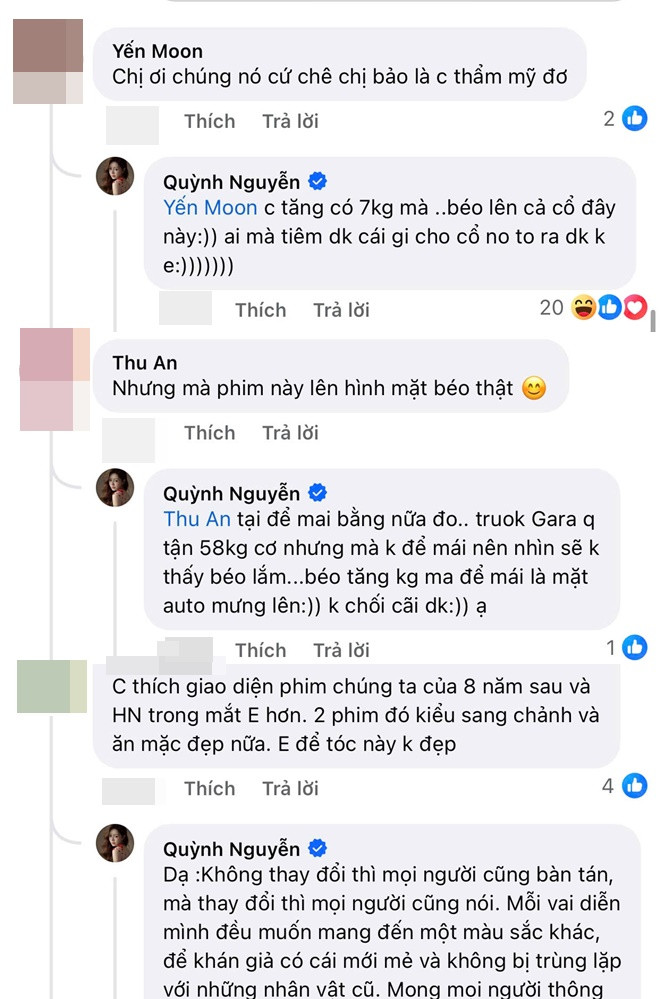The image size is (660, 999).
Task: Click the Like icon showing 4 reactions
Action: 634,787
